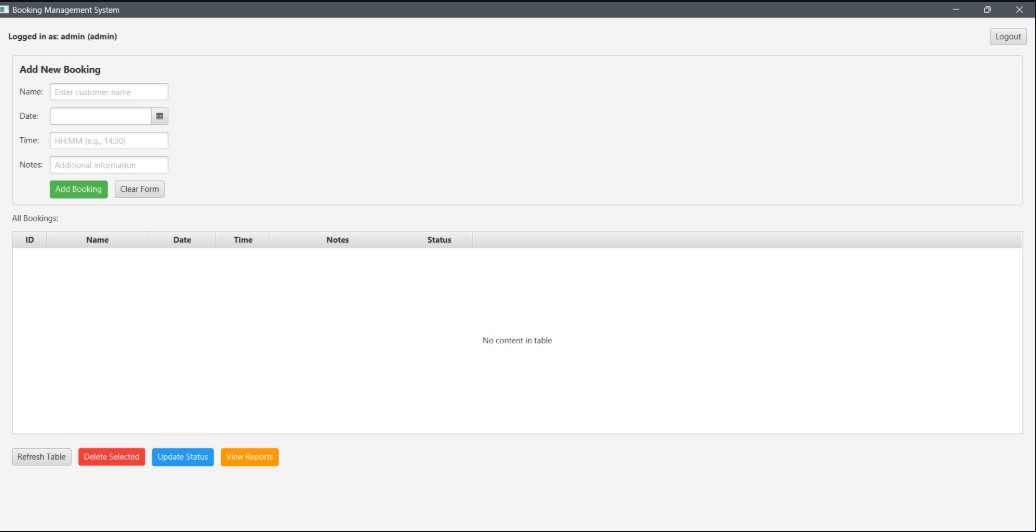This screenshot has height=532, width=1036.
Task: Click the 'Logged in as: admin (admin)' label
Action: pyautogui.click(x=63, y=37)
